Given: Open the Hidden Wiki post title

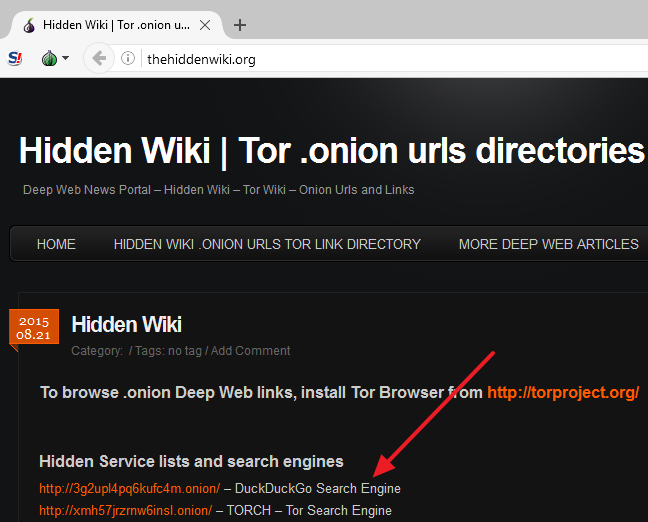Looking at the screenshot, I should (126, 324).
